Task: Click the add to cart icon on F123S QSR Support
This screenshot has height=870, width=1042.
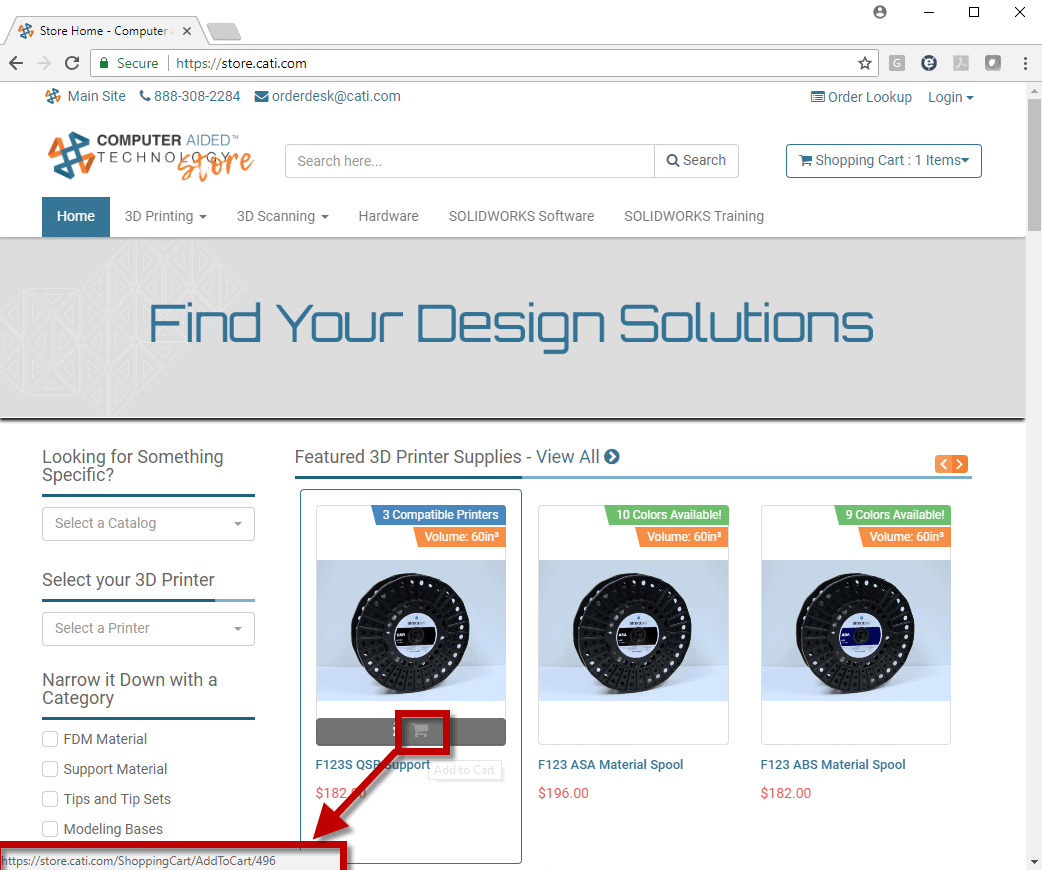Action: (420, 731)
